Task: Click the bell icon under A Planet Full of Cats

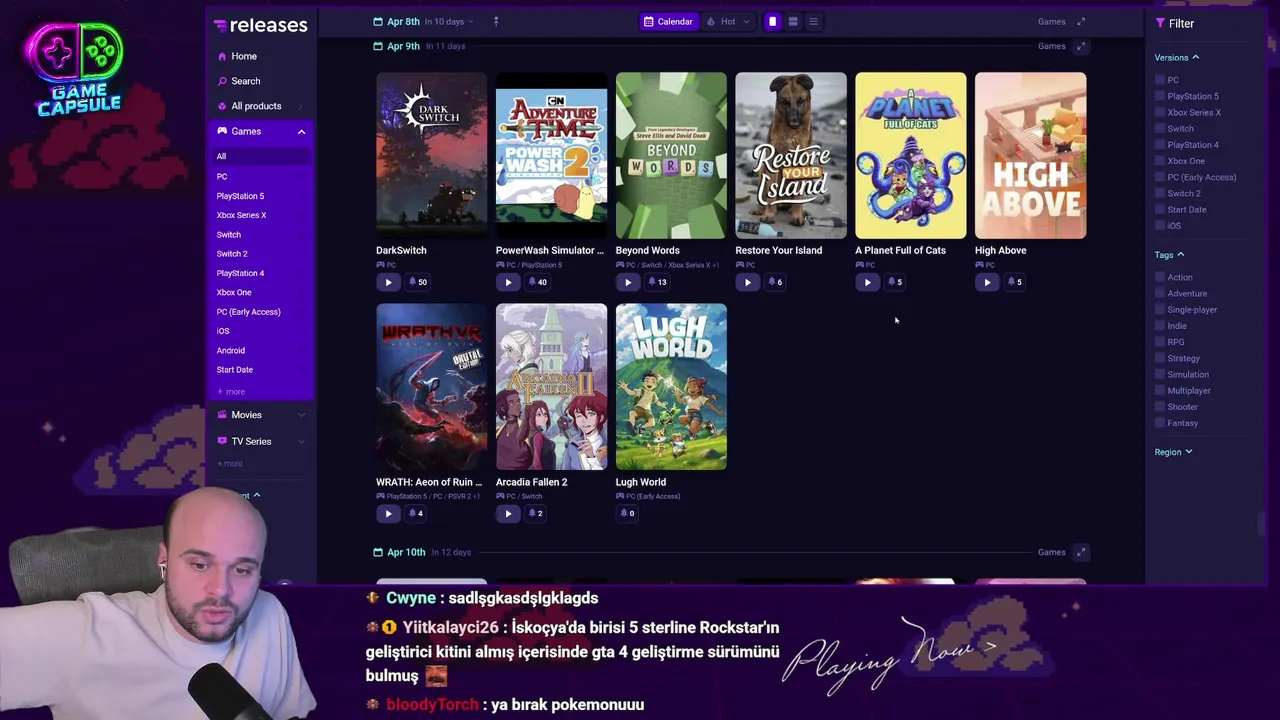Action: tap(894, 282)
